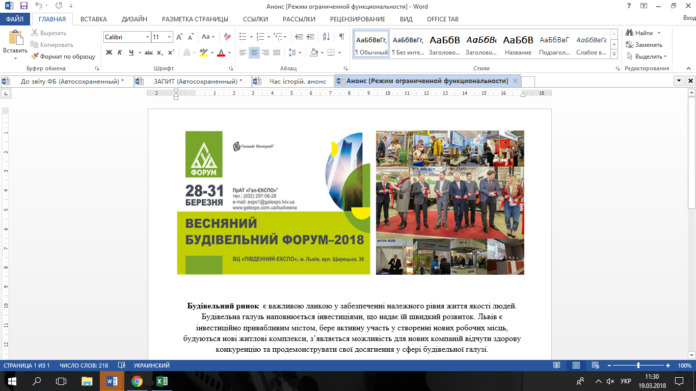Switch to До звіту ФБ document tab
Viewport: 696px width, 391px height.
pos(67,81)
